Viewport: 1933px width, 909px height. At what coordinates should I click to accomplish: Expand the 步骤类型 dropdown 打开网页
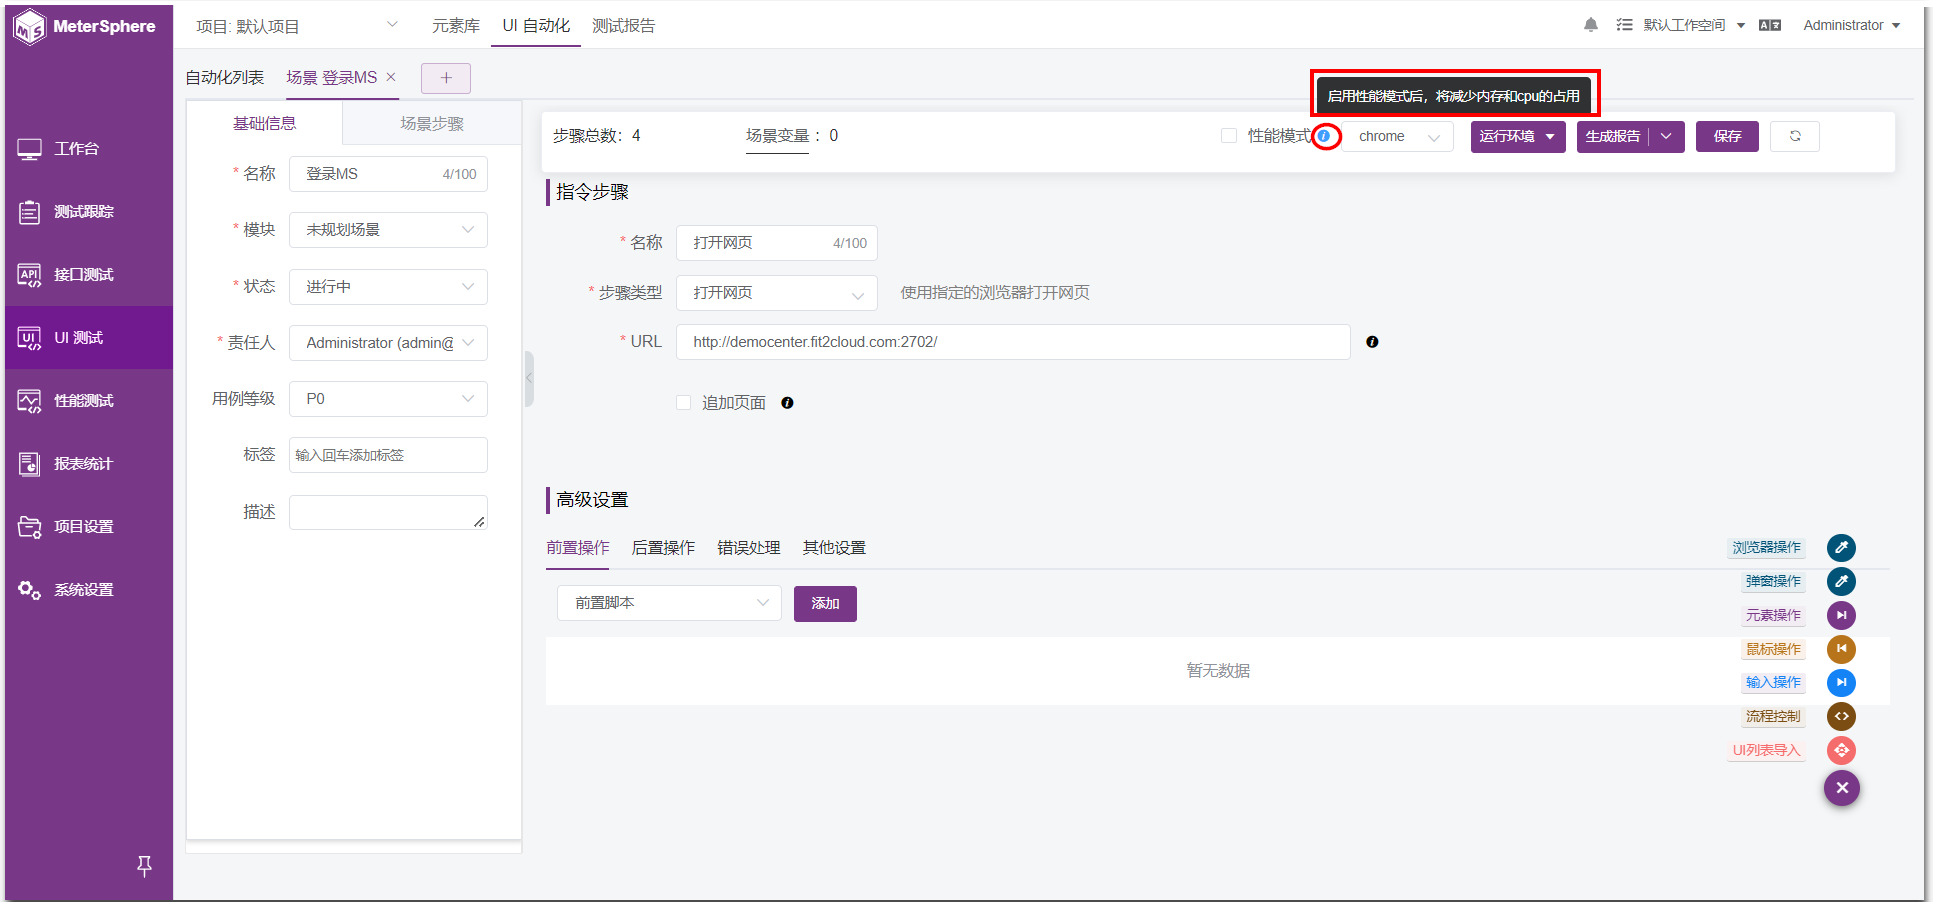[777, 293]
